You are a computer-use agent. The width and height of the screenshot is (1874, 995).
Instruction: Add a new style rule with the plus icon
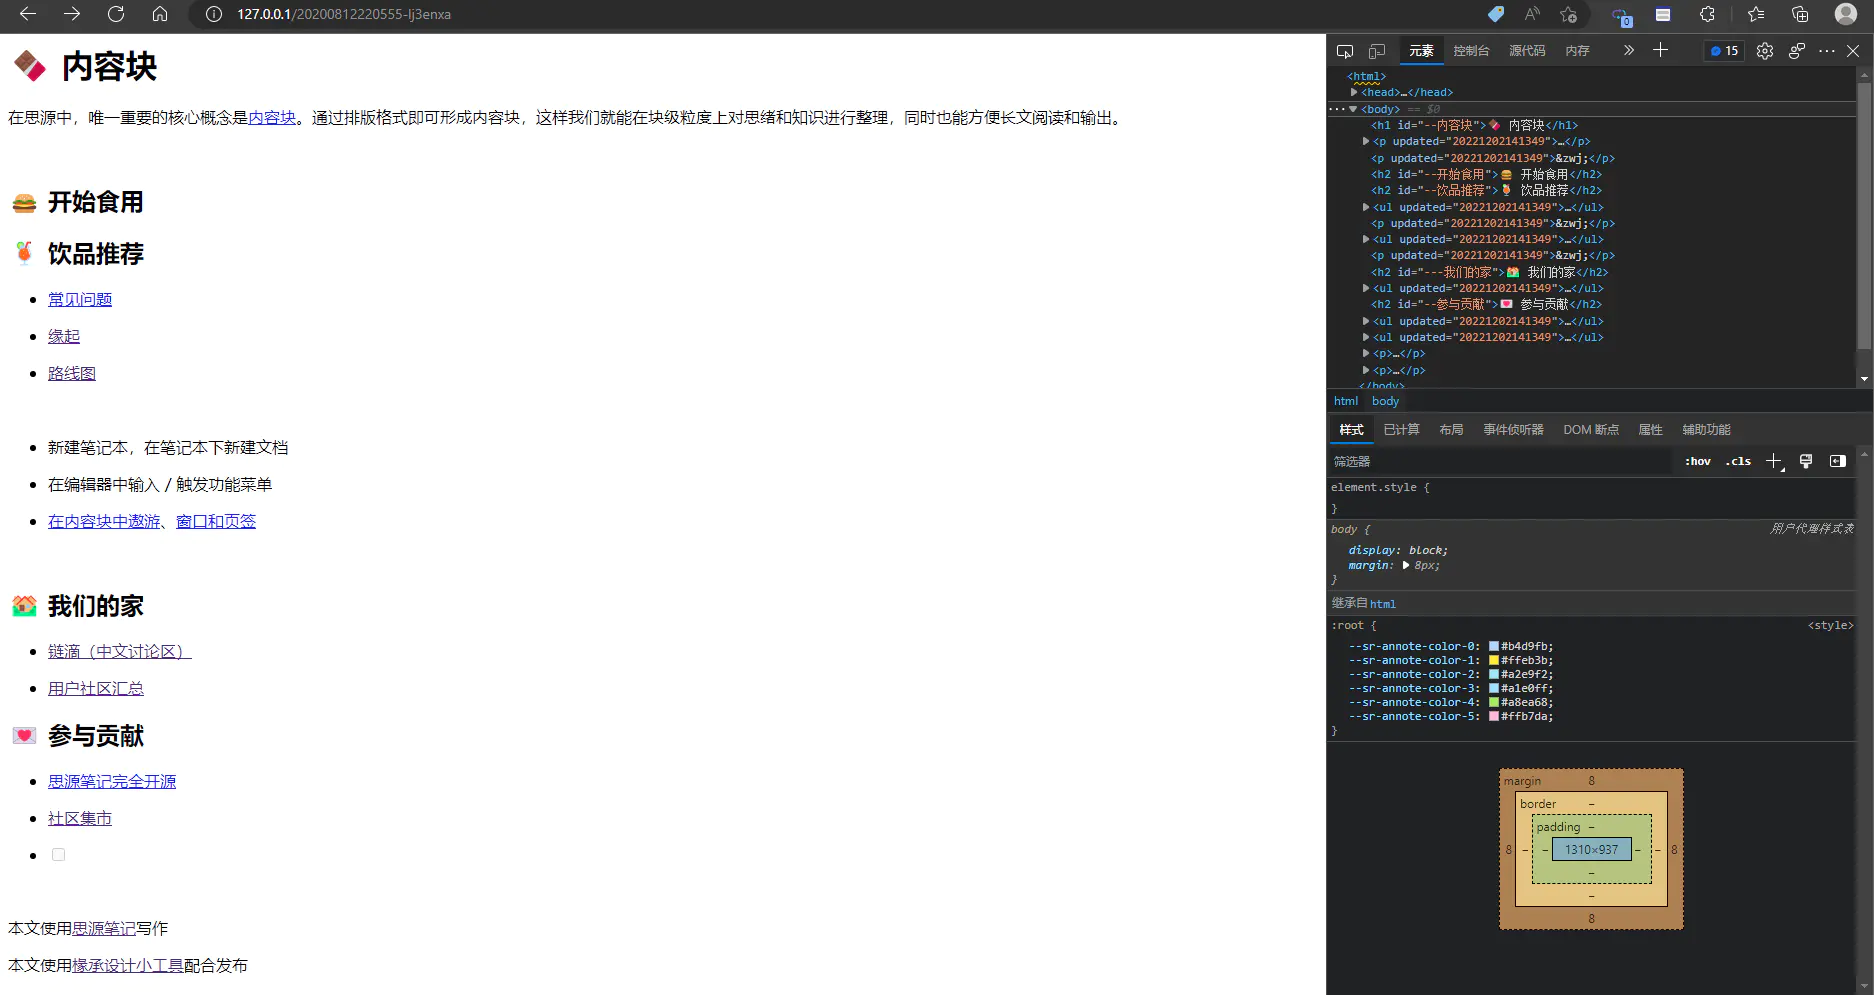pyautogui.click(x=1774, y=461)
